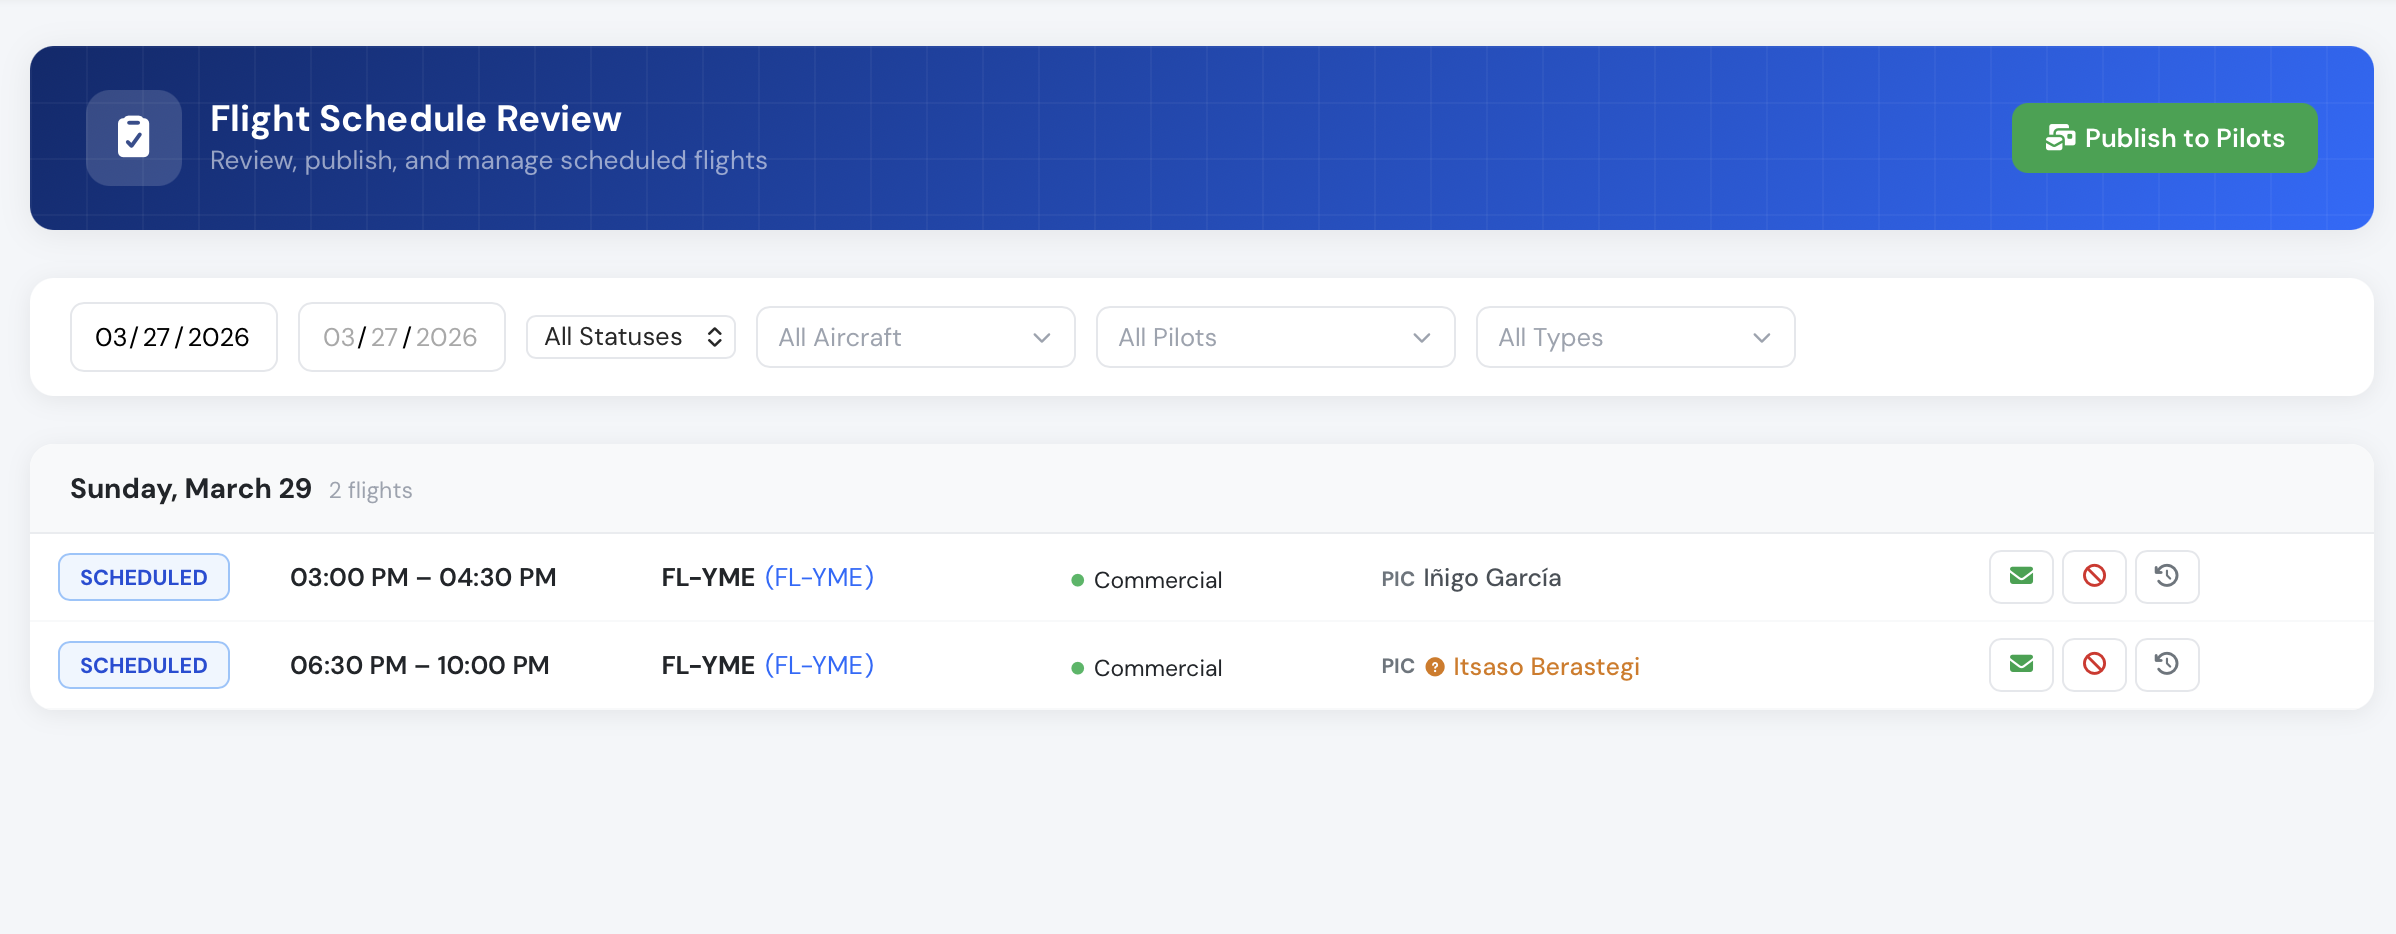Click the warning icon beside Itsaso Berastegi
2396x934 pixels.
click(1435, 667)
